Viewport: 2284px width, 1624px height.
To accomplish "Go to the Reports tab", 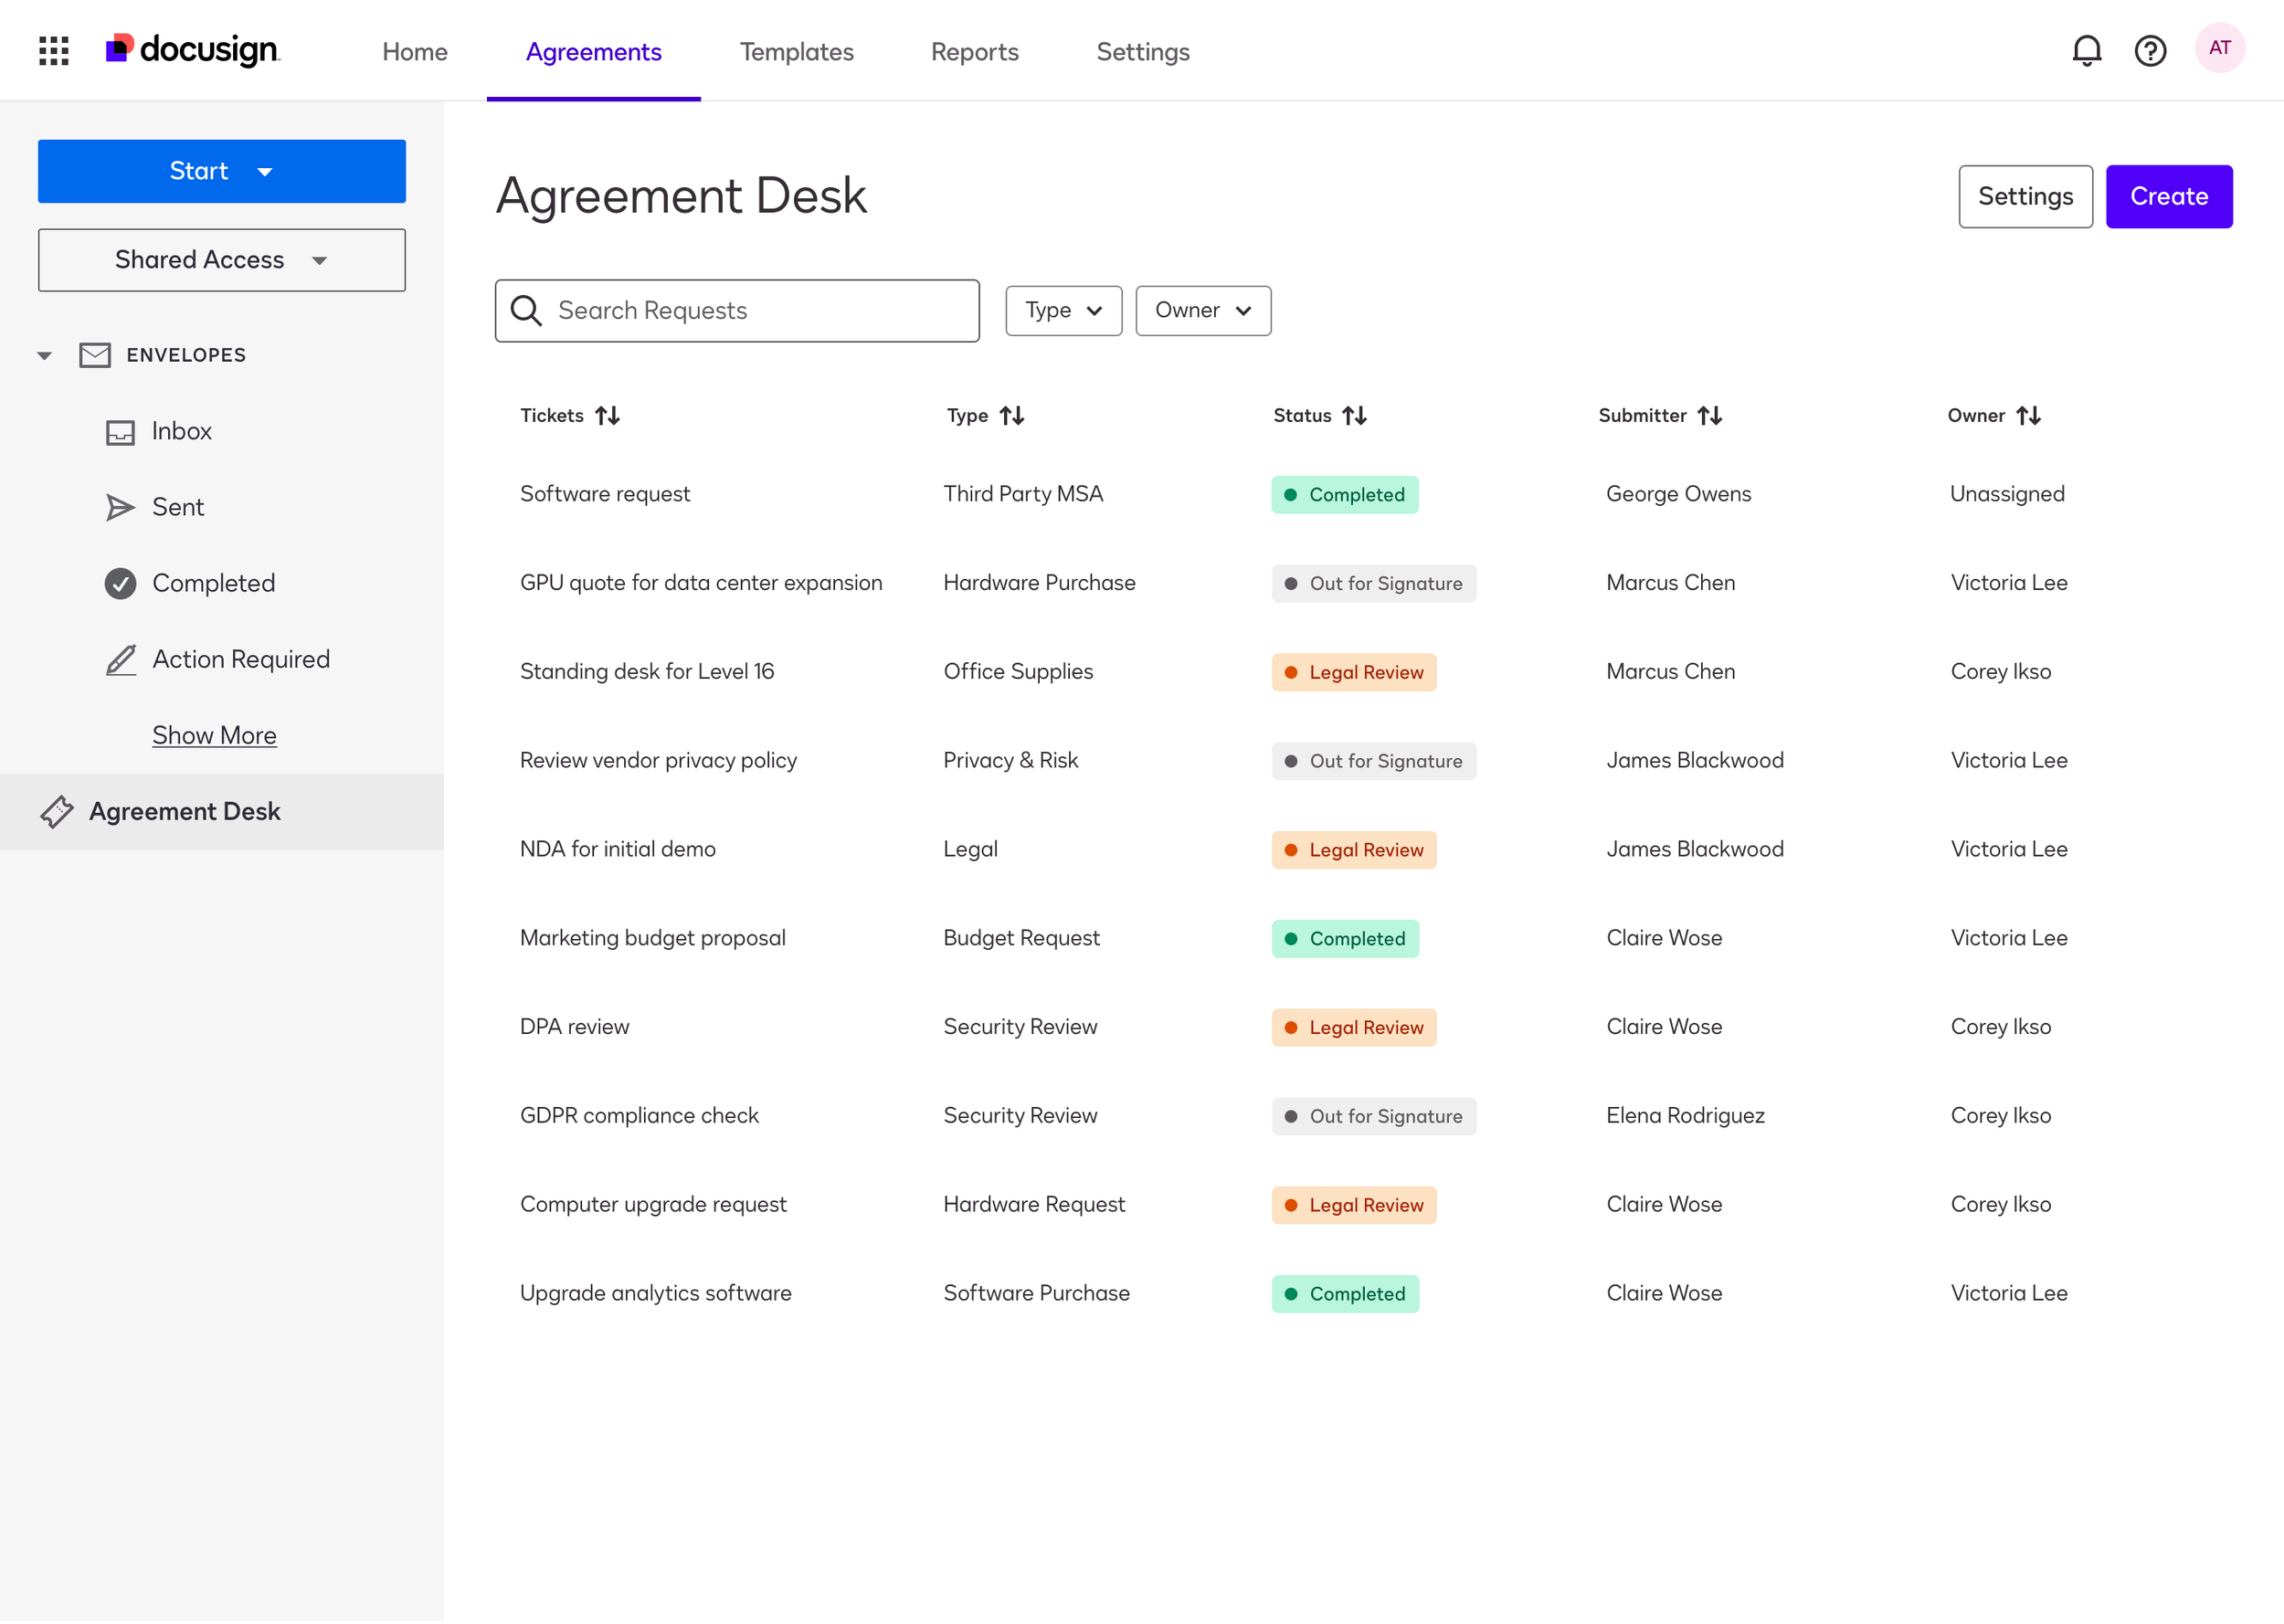I will pyautogui.click(x=974, y=52).
